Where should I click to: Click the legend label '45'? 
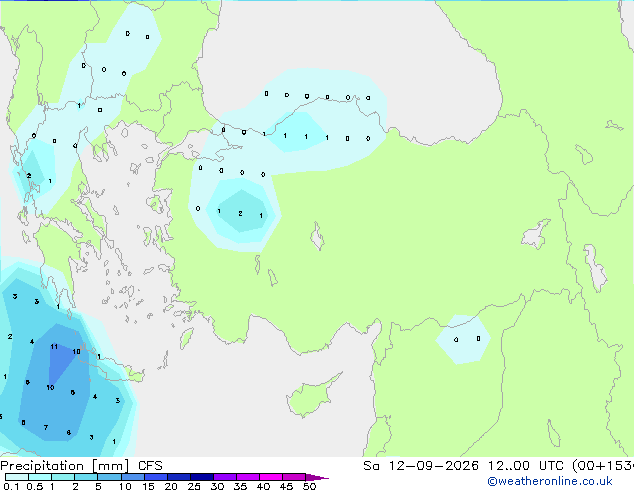coord(286,486)
